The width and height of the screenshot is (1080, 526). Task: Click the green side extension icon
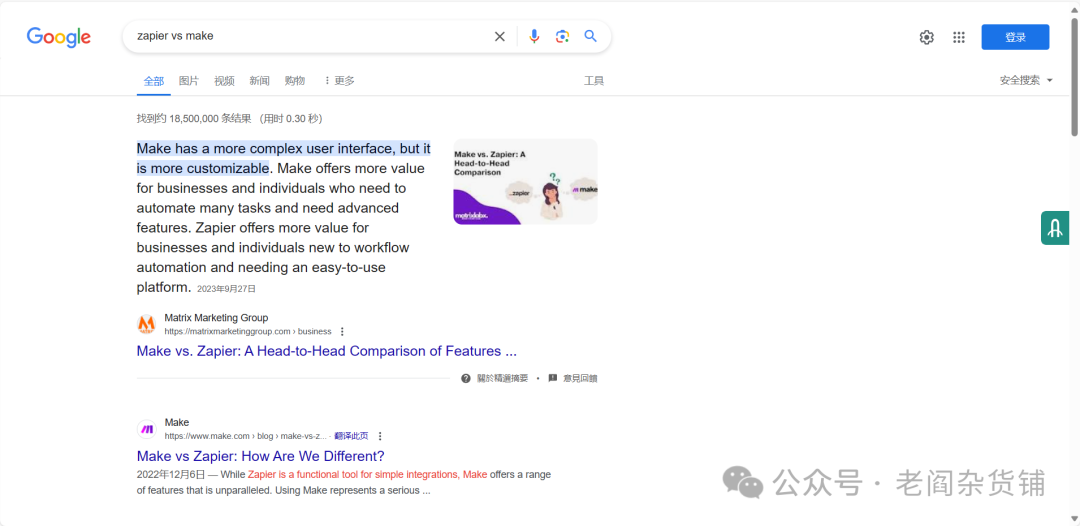tap(1055, 228)
